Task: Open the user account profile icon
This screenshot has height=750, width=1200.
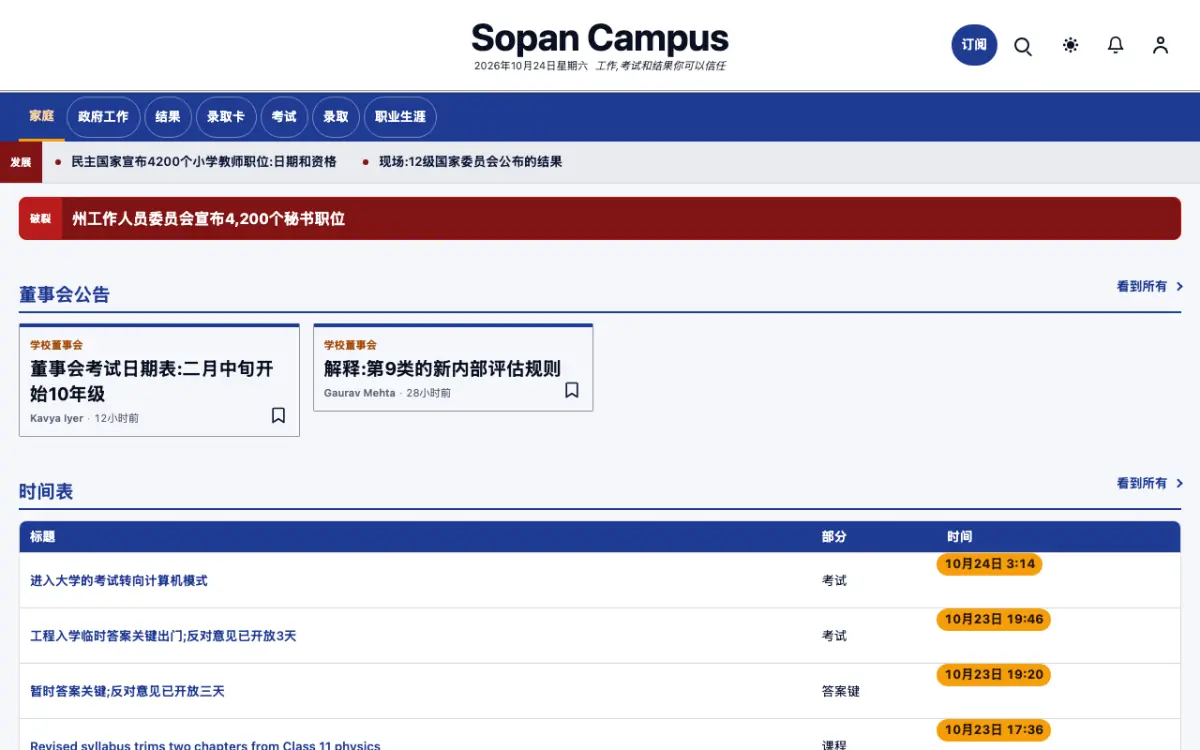Action: coord(1160,45)
